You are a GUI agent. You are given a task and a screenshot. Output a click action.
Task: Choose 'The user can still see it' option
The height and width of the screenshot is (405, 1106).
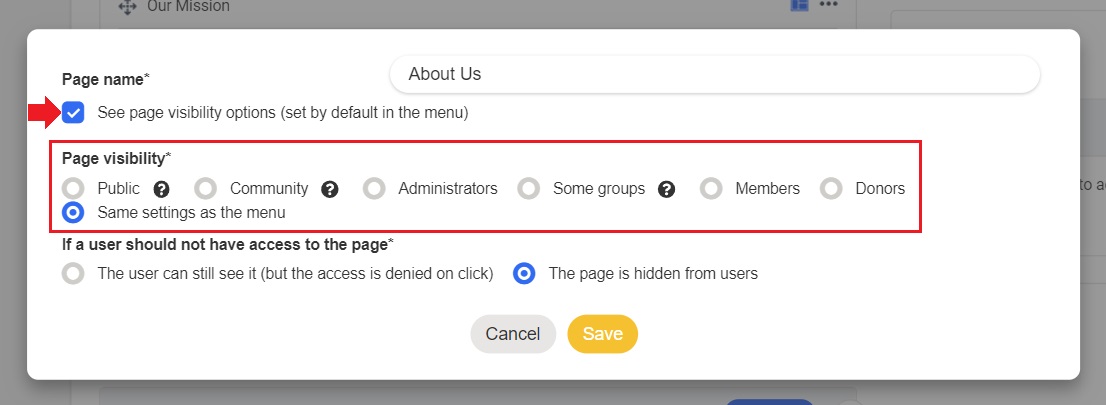(73, 273)
